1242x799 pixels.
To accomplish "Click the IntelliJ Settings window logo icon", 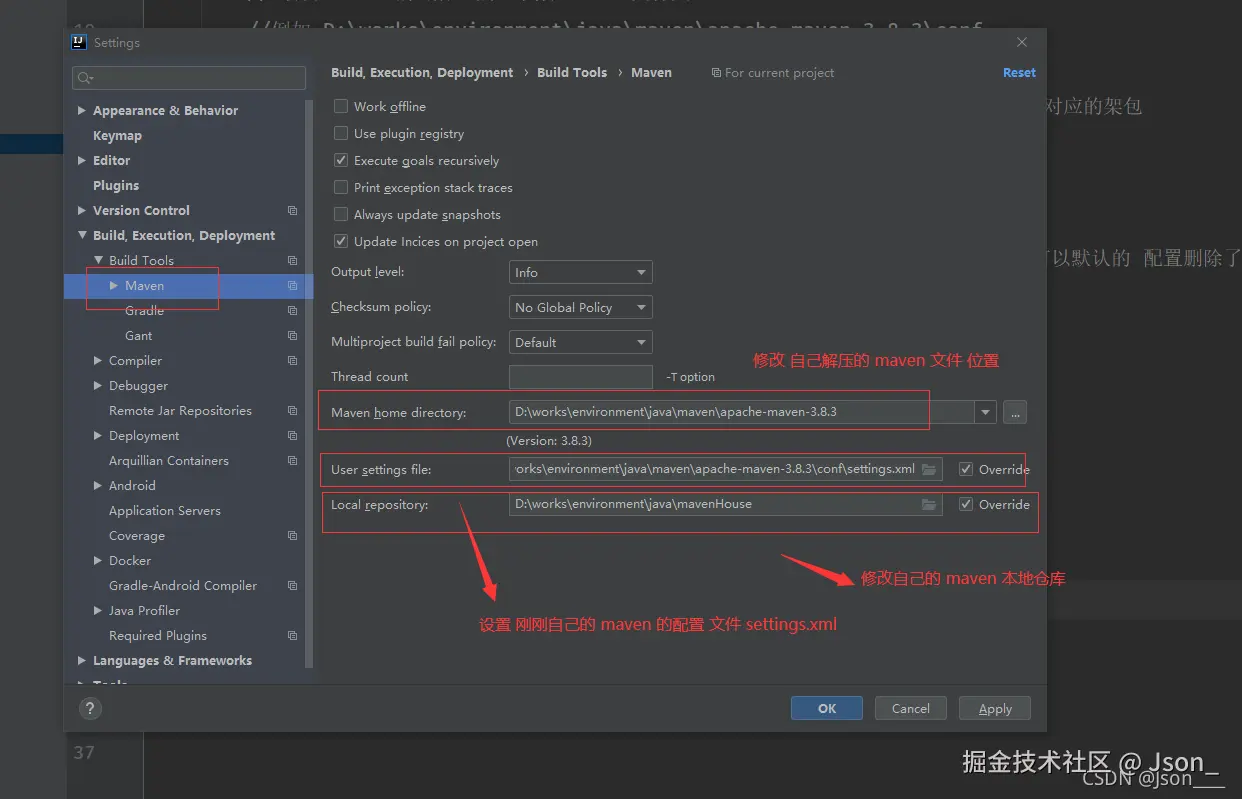I will [x=80, y=42].
